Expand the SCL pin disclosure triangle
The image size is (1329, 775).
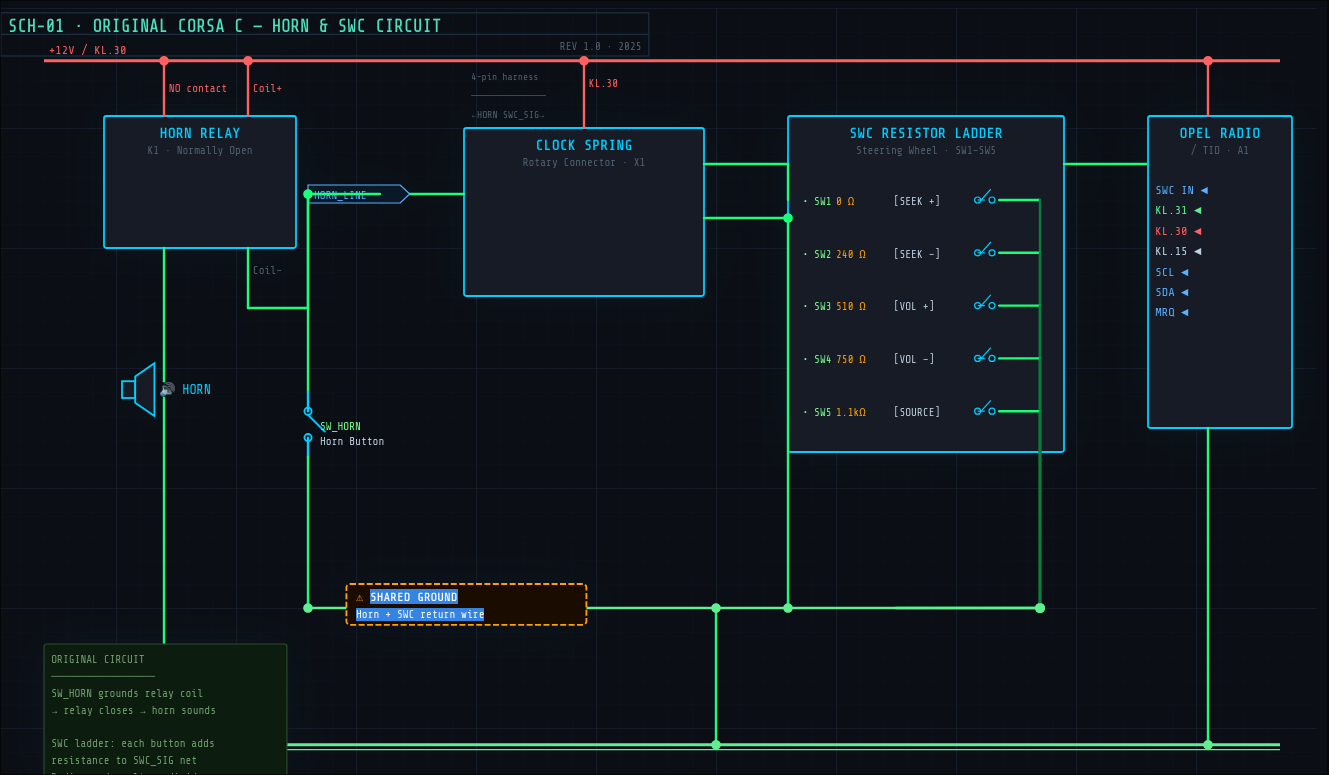click(1184, 271)
